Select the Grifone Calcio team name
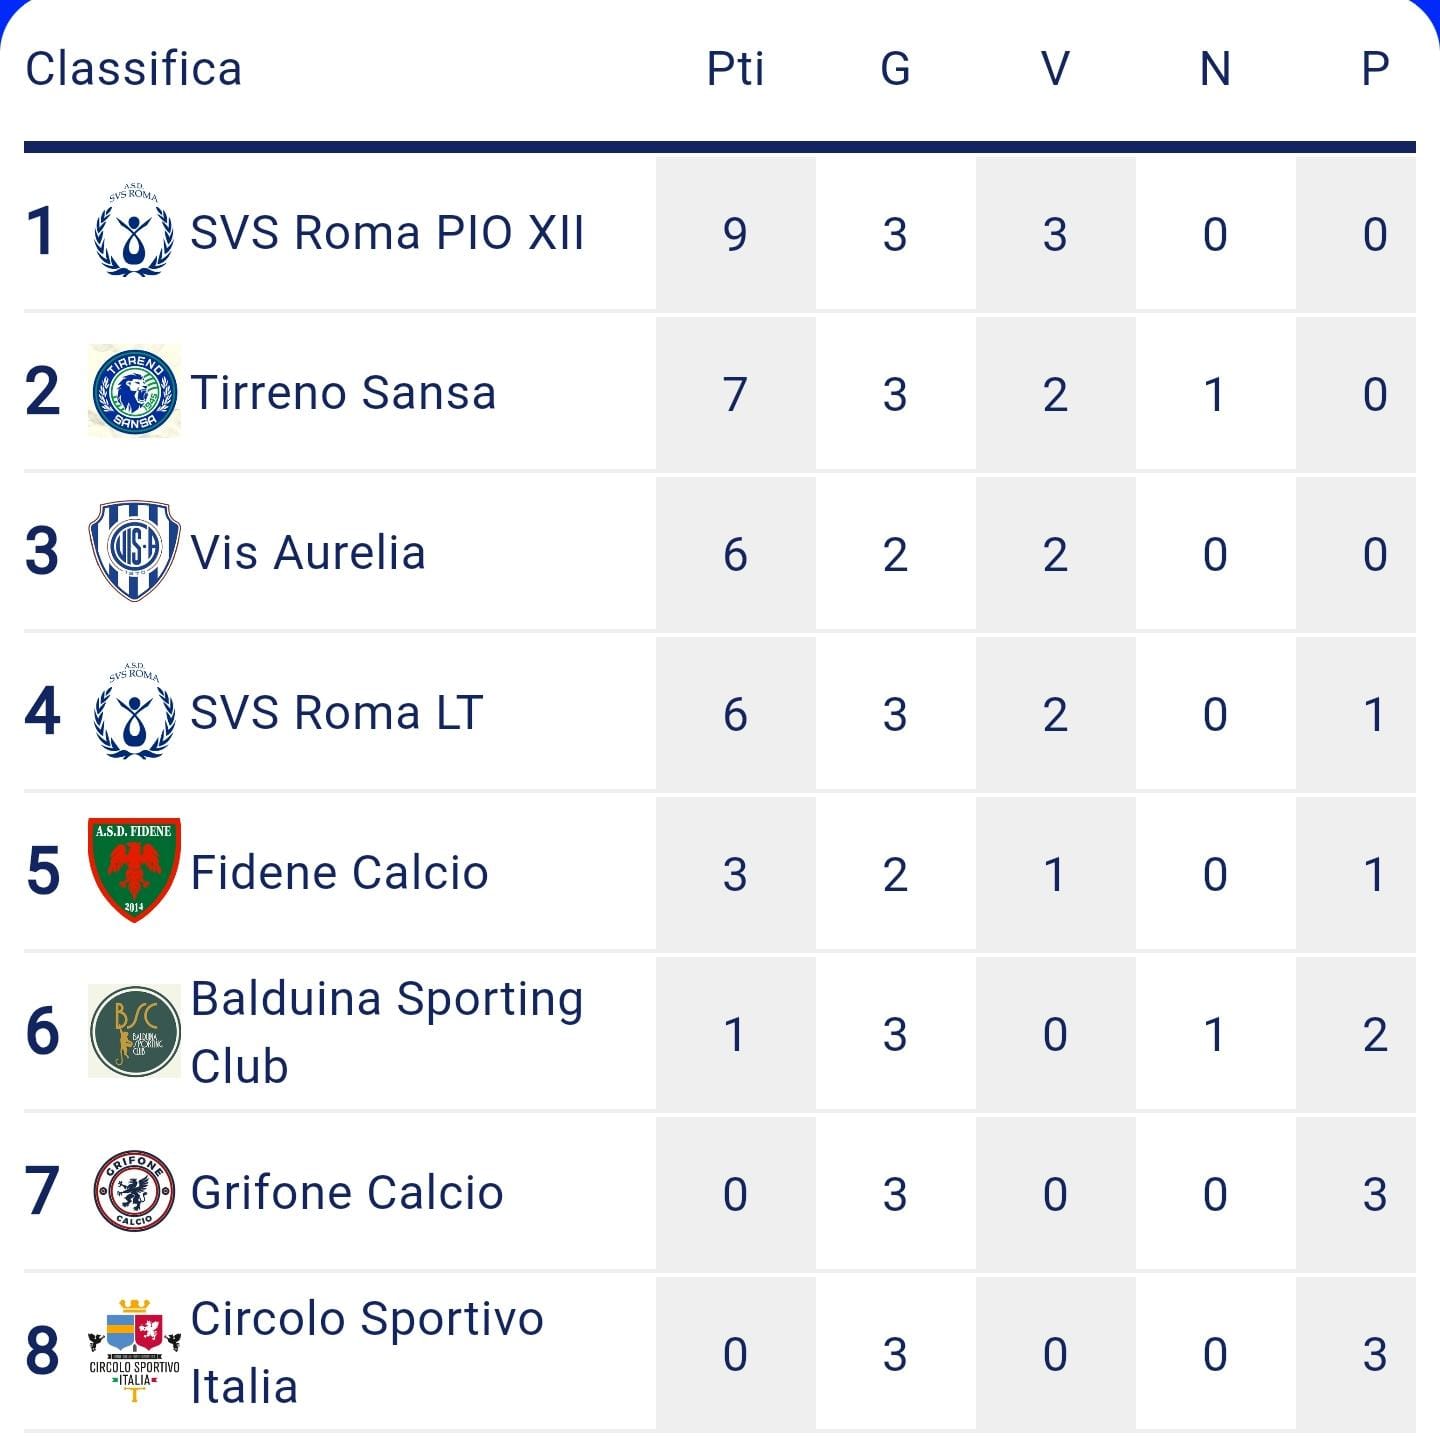The width and height of the screenshot is (1440, 1437). (x=346, y=1193)
